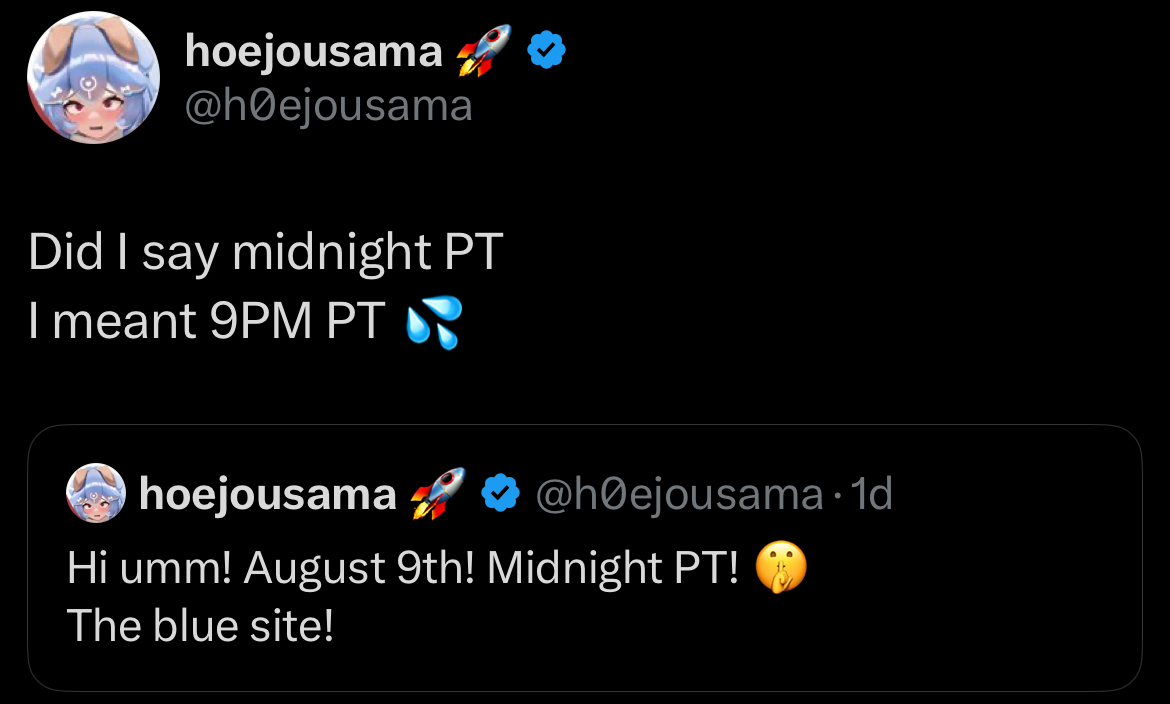Screen dimensions: 1170x704
Task: Click the rocket emoji in the quoted post header
Action: [x=437, y=493]
